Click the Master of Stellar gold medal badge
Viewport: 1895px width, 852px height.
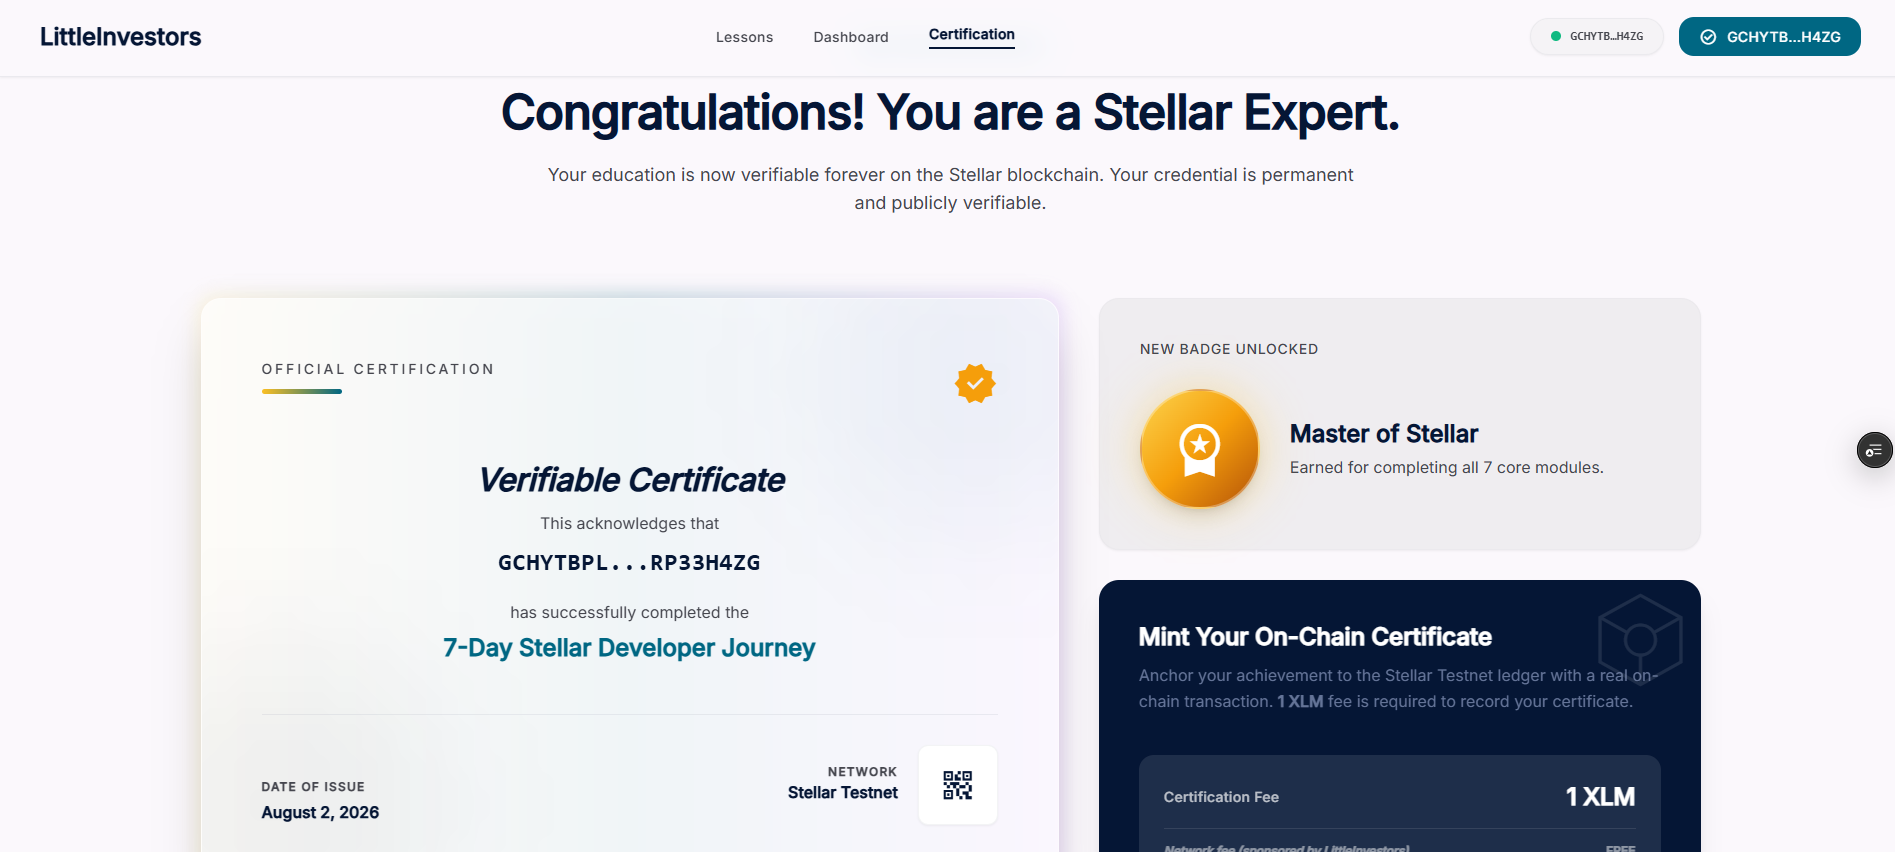(x=1199, y=448)
